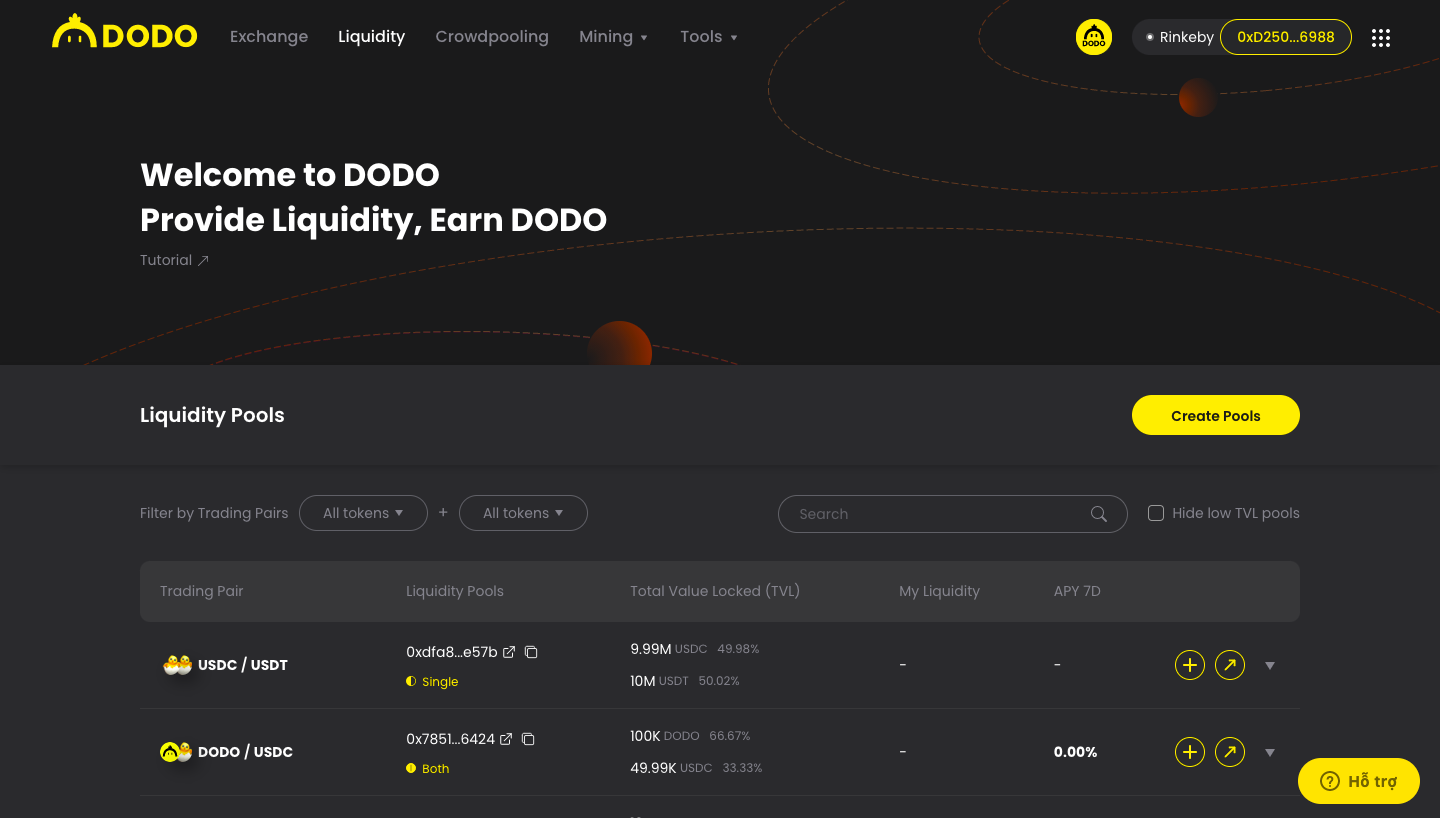Copy the 0xdfa8...e57b pool address
Image resolution: width=1440 pixels, height=818 pixels.
click(531, 652)
